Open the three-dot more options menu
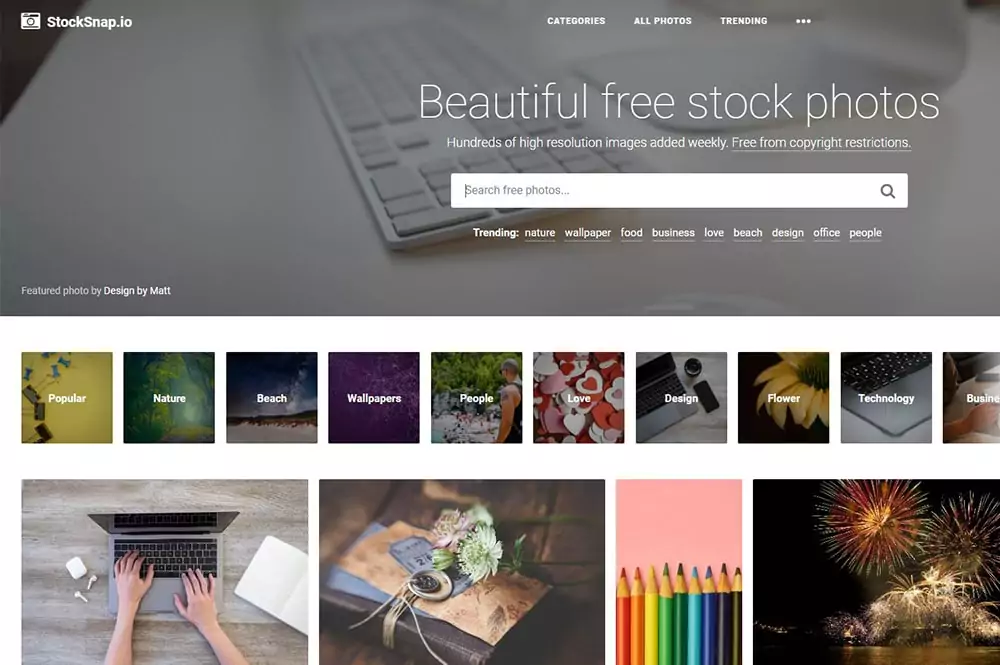The width and height of the screenshot is (1000, 665). click(803, 21)
